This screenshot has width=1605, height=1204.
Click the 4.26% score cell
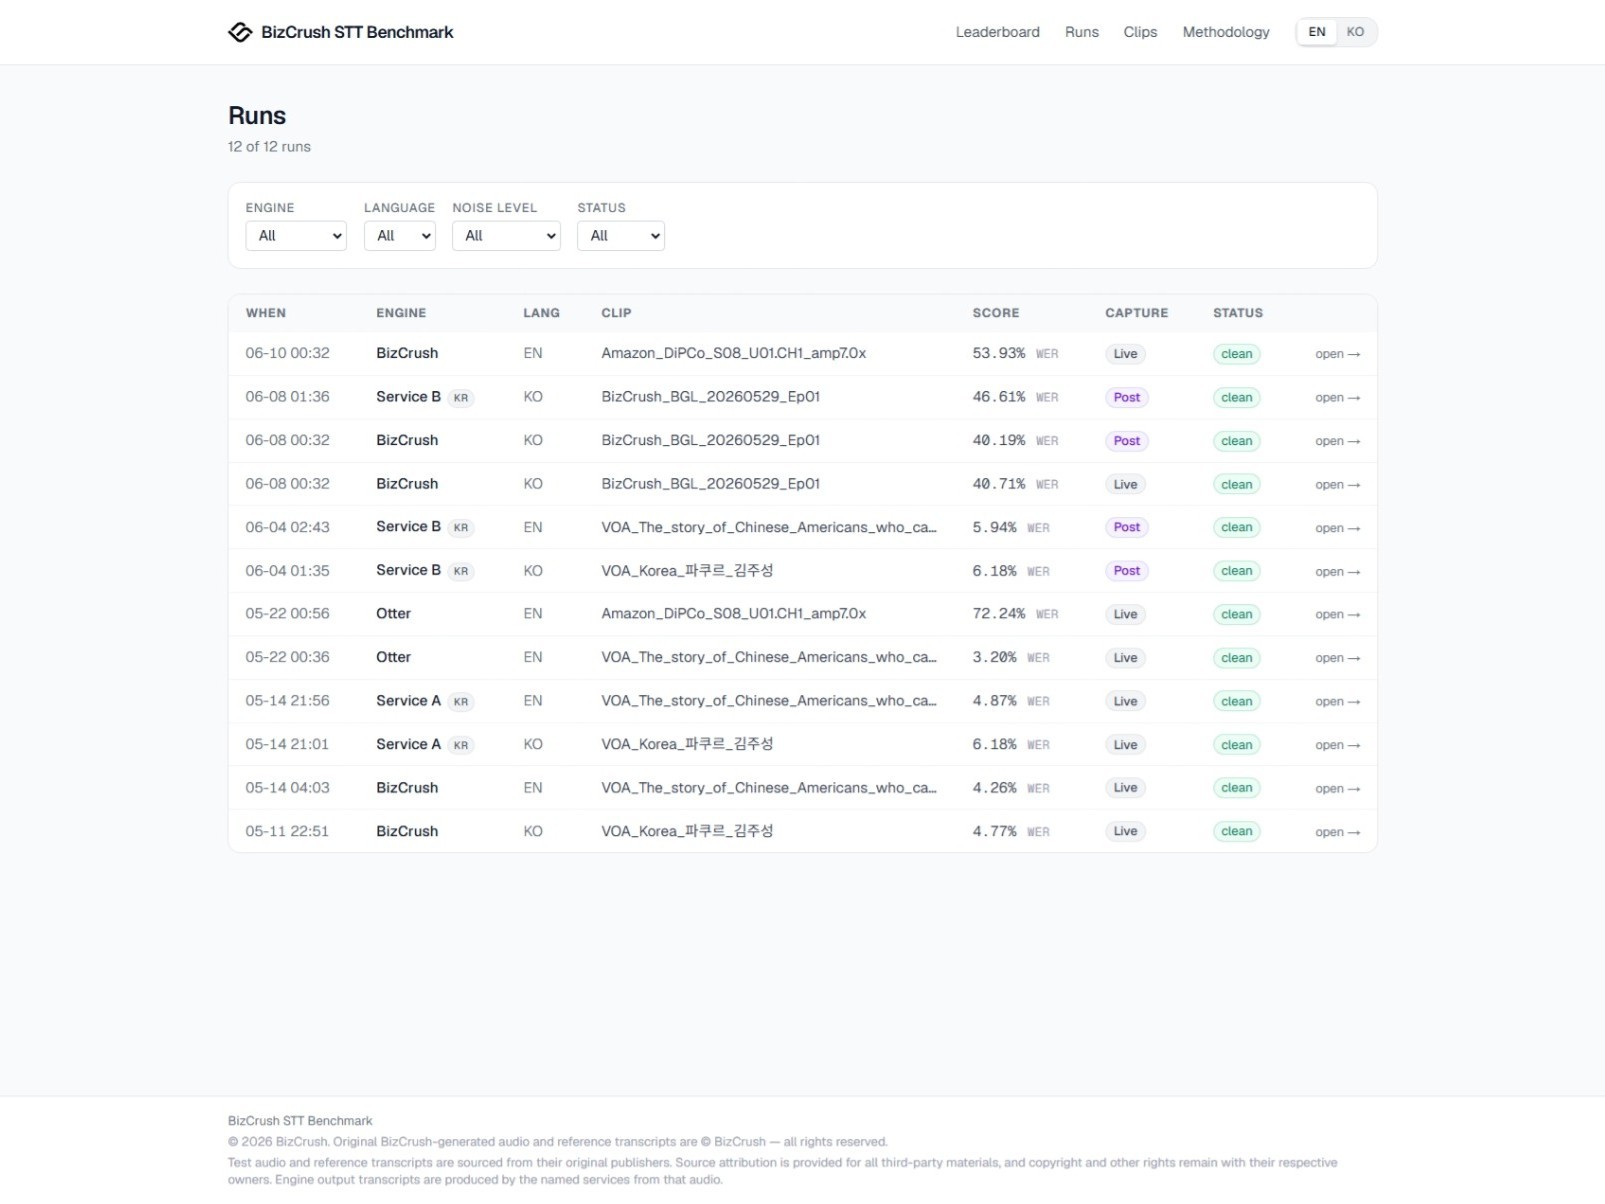tap(1011, 788)
